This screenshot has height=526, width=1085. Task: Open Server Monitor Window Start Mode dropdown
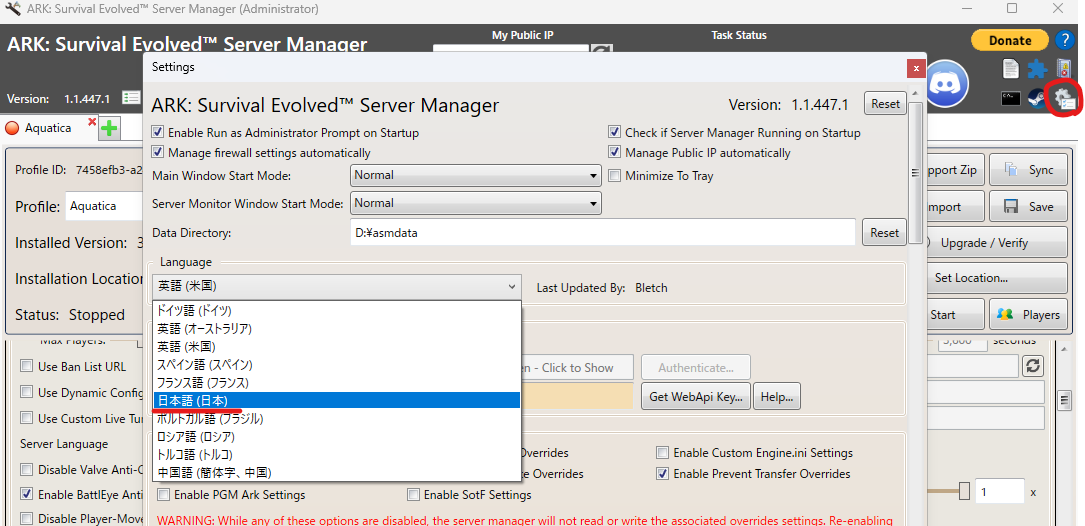tap(475, 204)
